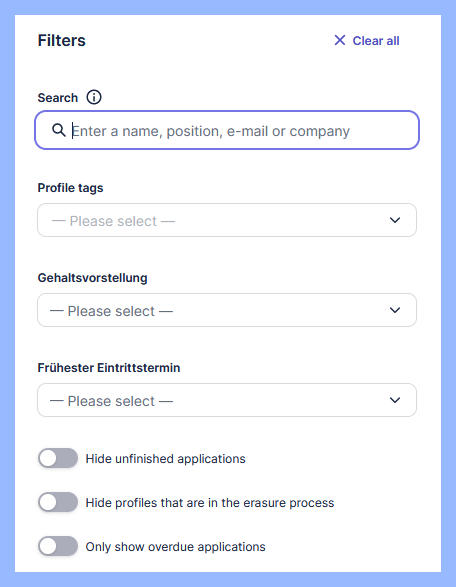Screen dimensions: 456x587
Task: Expand the Gehaltsvorstellung Please select dropdown
Action: [227, 310]
